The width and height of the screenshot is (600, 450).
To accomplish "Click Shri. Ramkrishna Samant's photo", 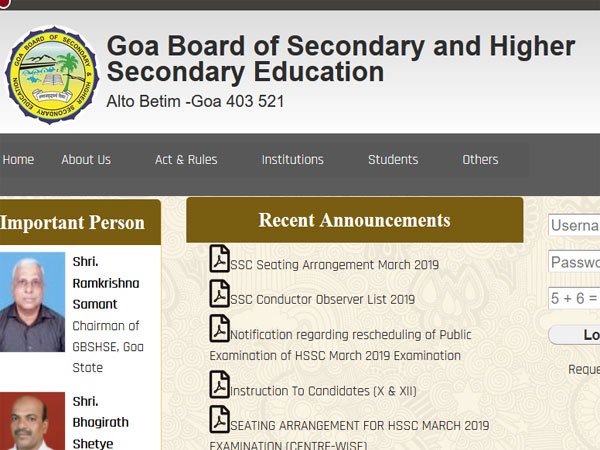I will (31, 303).
